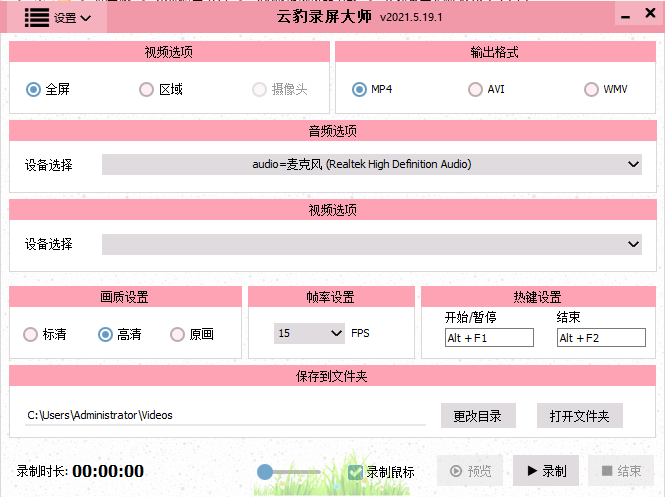Minimize the 云豹录屏大师 window
The height and width of the screenshot is (497, 665).
coord(625,16)
